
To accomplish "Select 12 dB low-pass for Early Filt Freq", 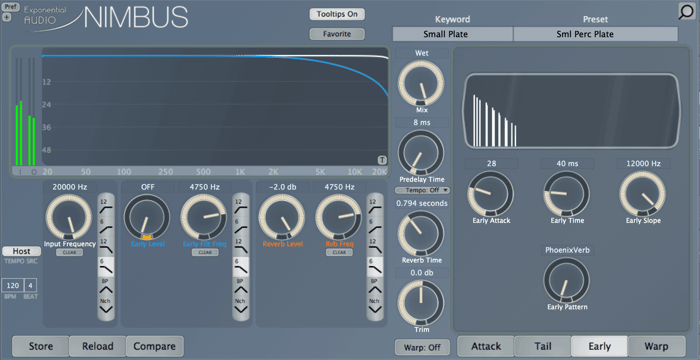I will tap(241, 246).
